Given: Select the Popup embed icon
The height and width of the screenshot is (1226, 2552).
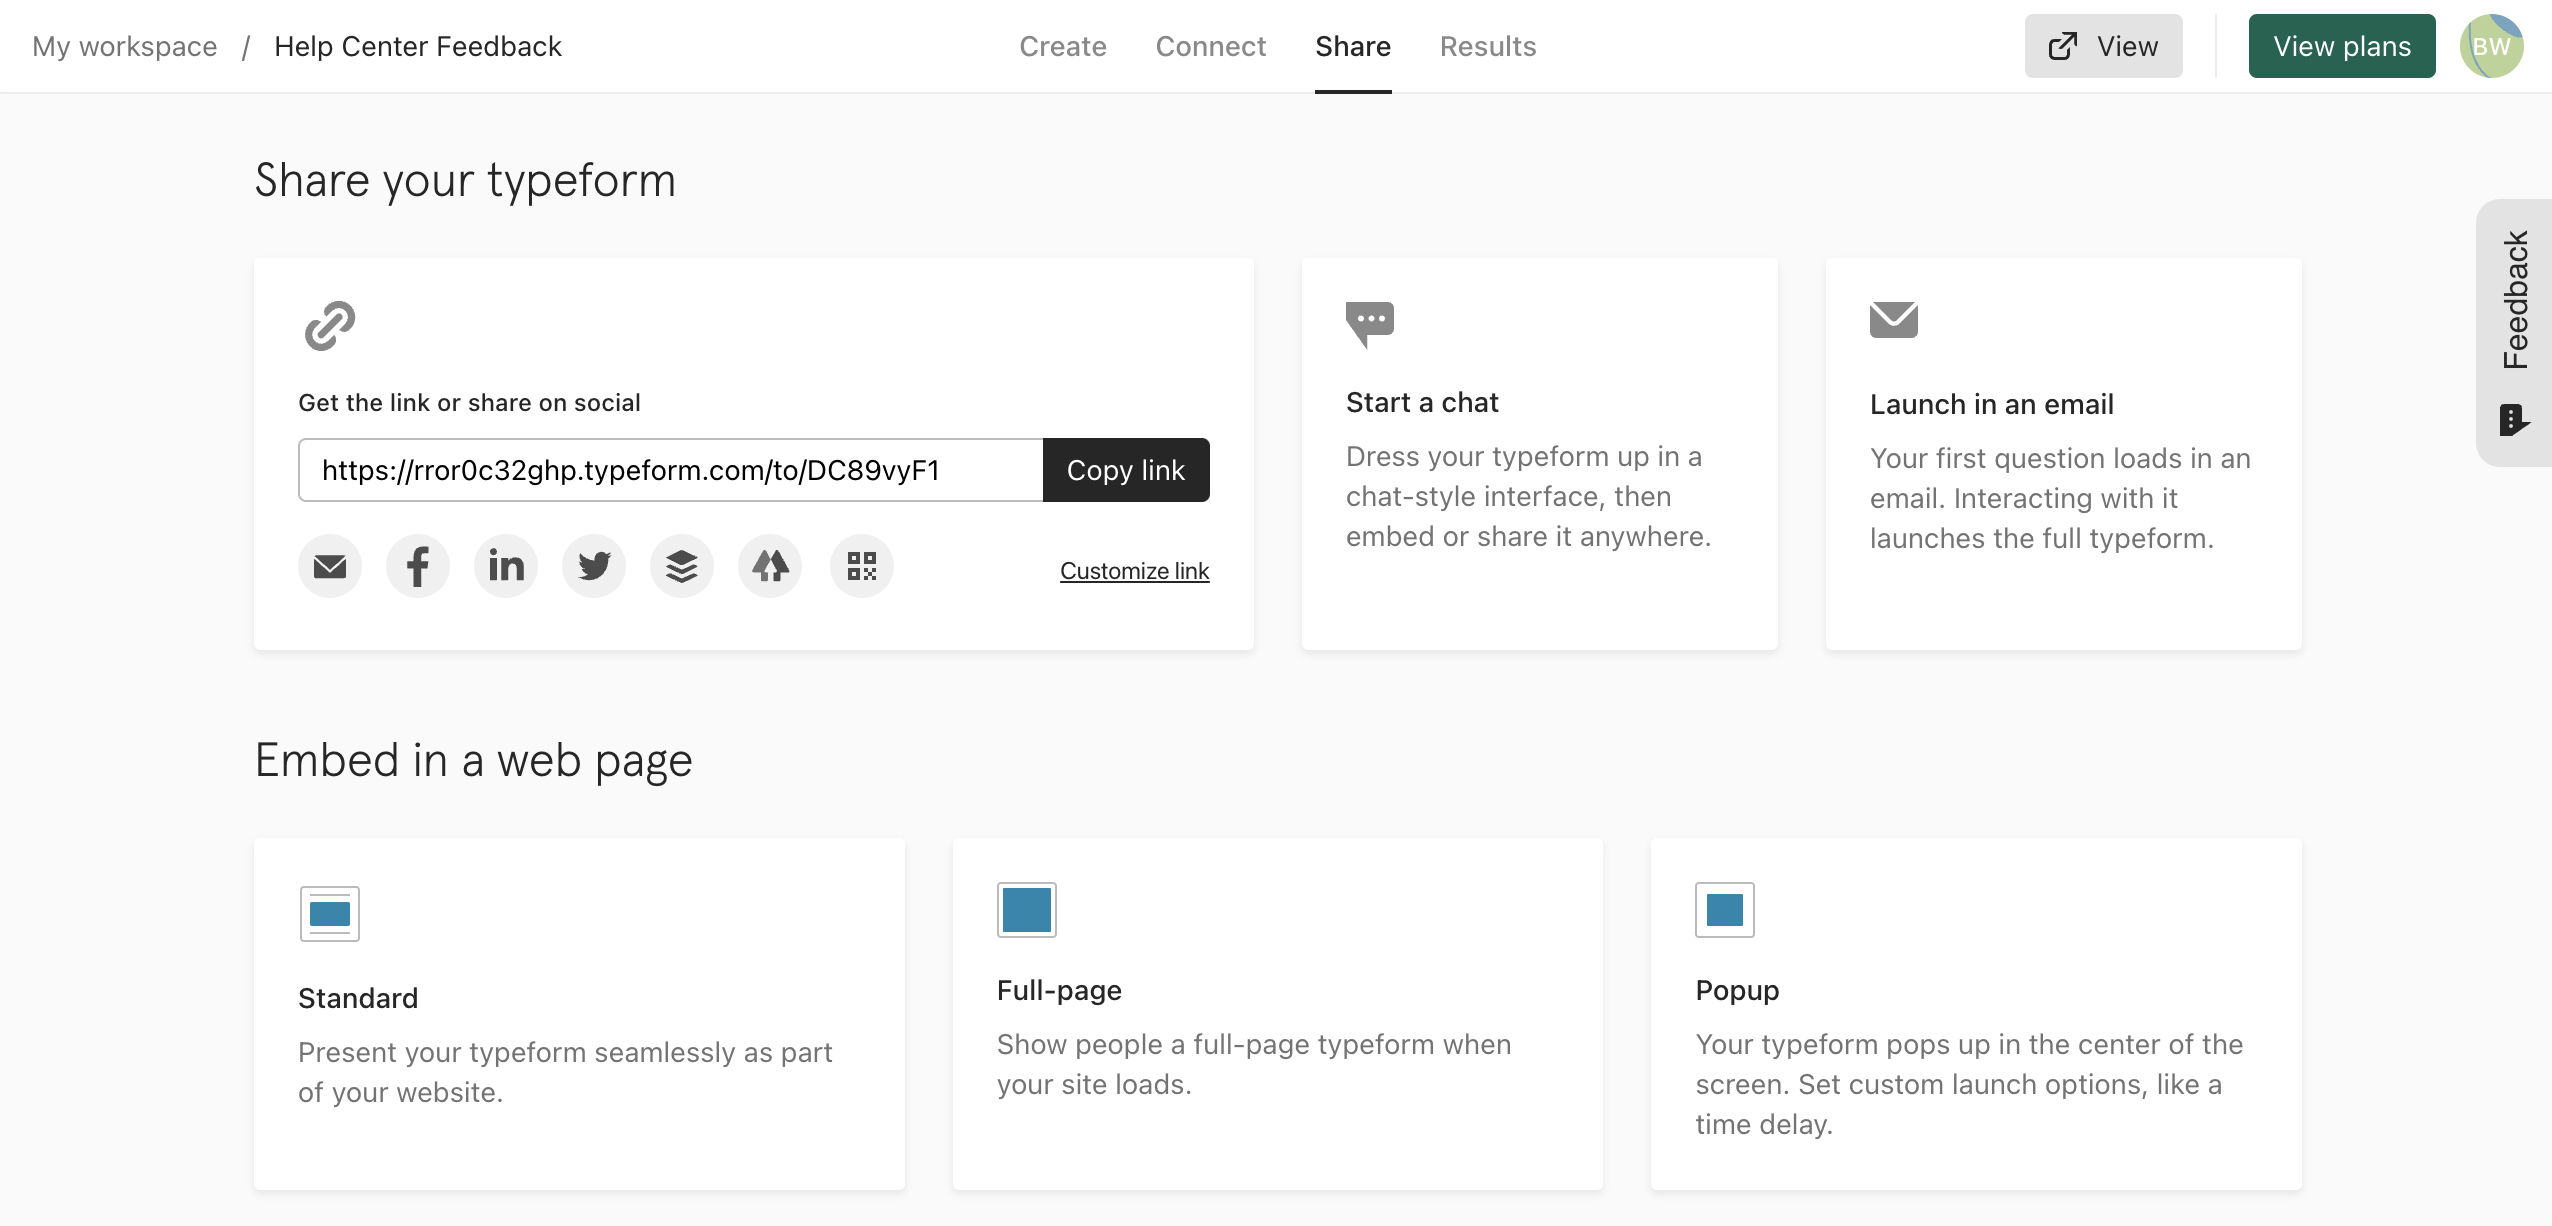Looking at the screenshot, I should (1725, 910).
